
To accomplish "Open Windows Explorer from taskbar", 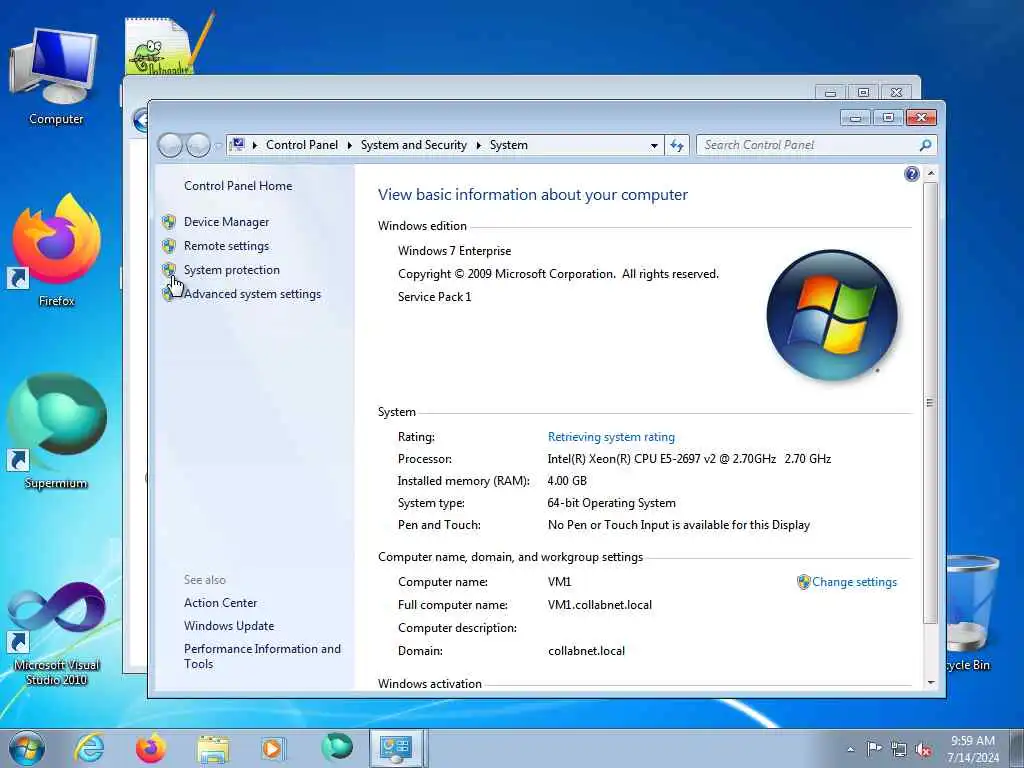I will coord(213,749).
